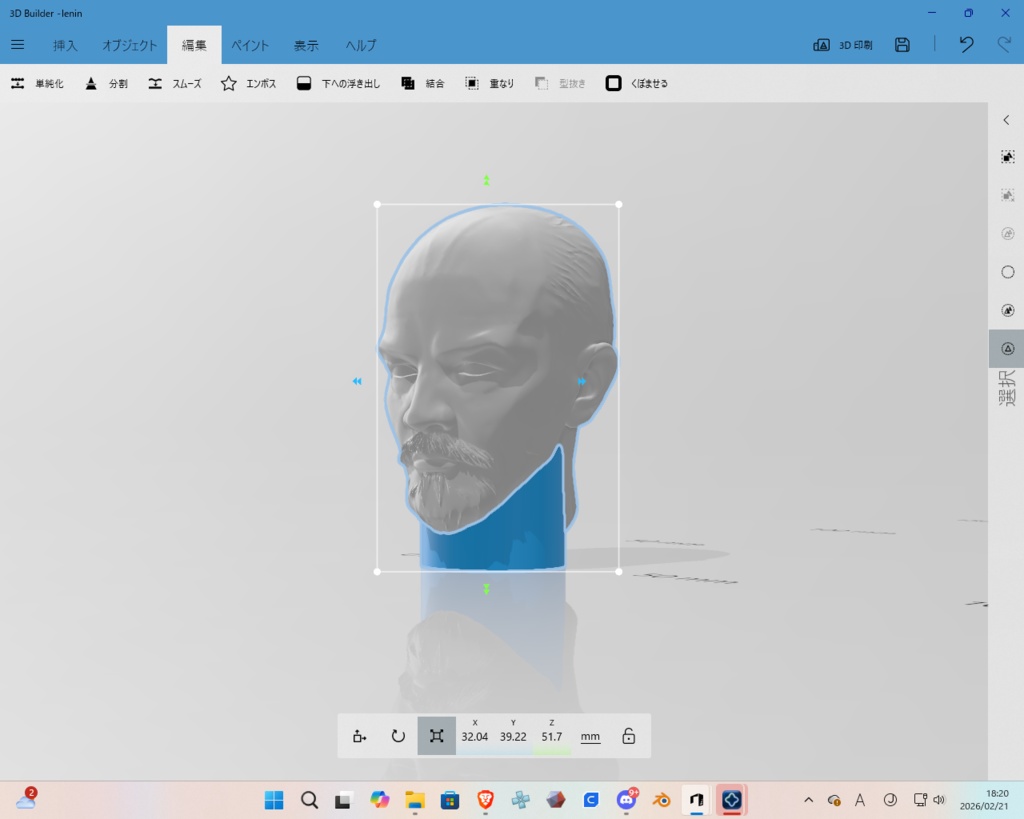
Task: Select the 重なり (Intersect) tool
Action: [489, 84]
